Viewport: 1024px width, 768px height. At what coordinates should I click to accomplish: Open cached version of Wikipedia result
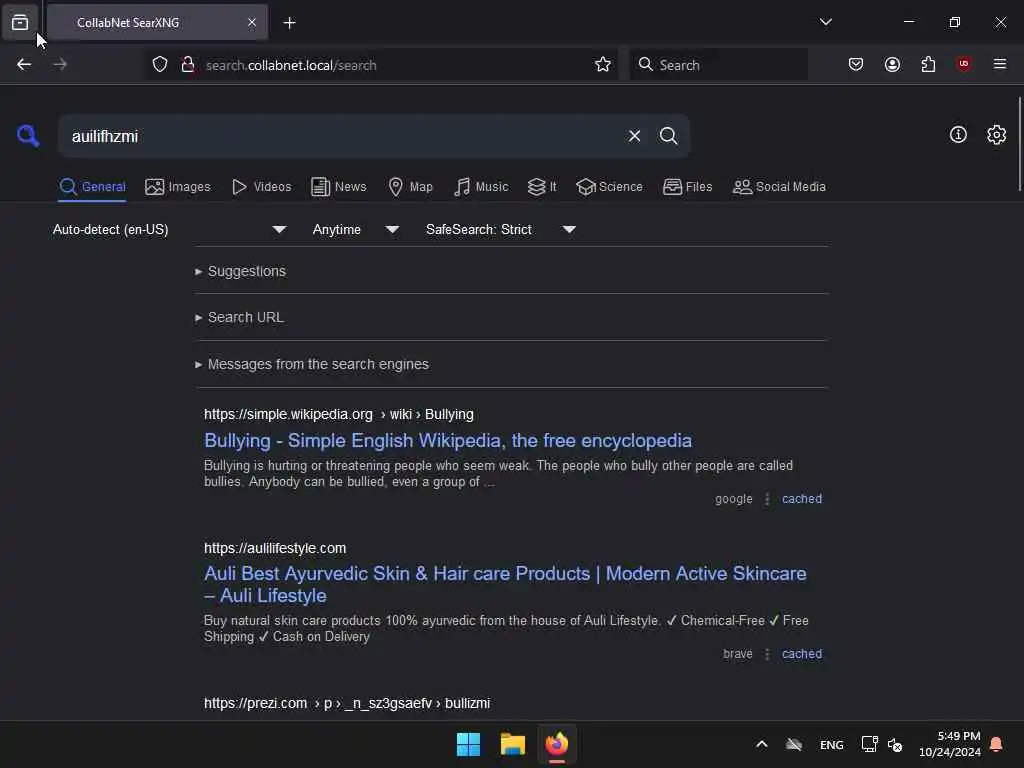point(802,499)
